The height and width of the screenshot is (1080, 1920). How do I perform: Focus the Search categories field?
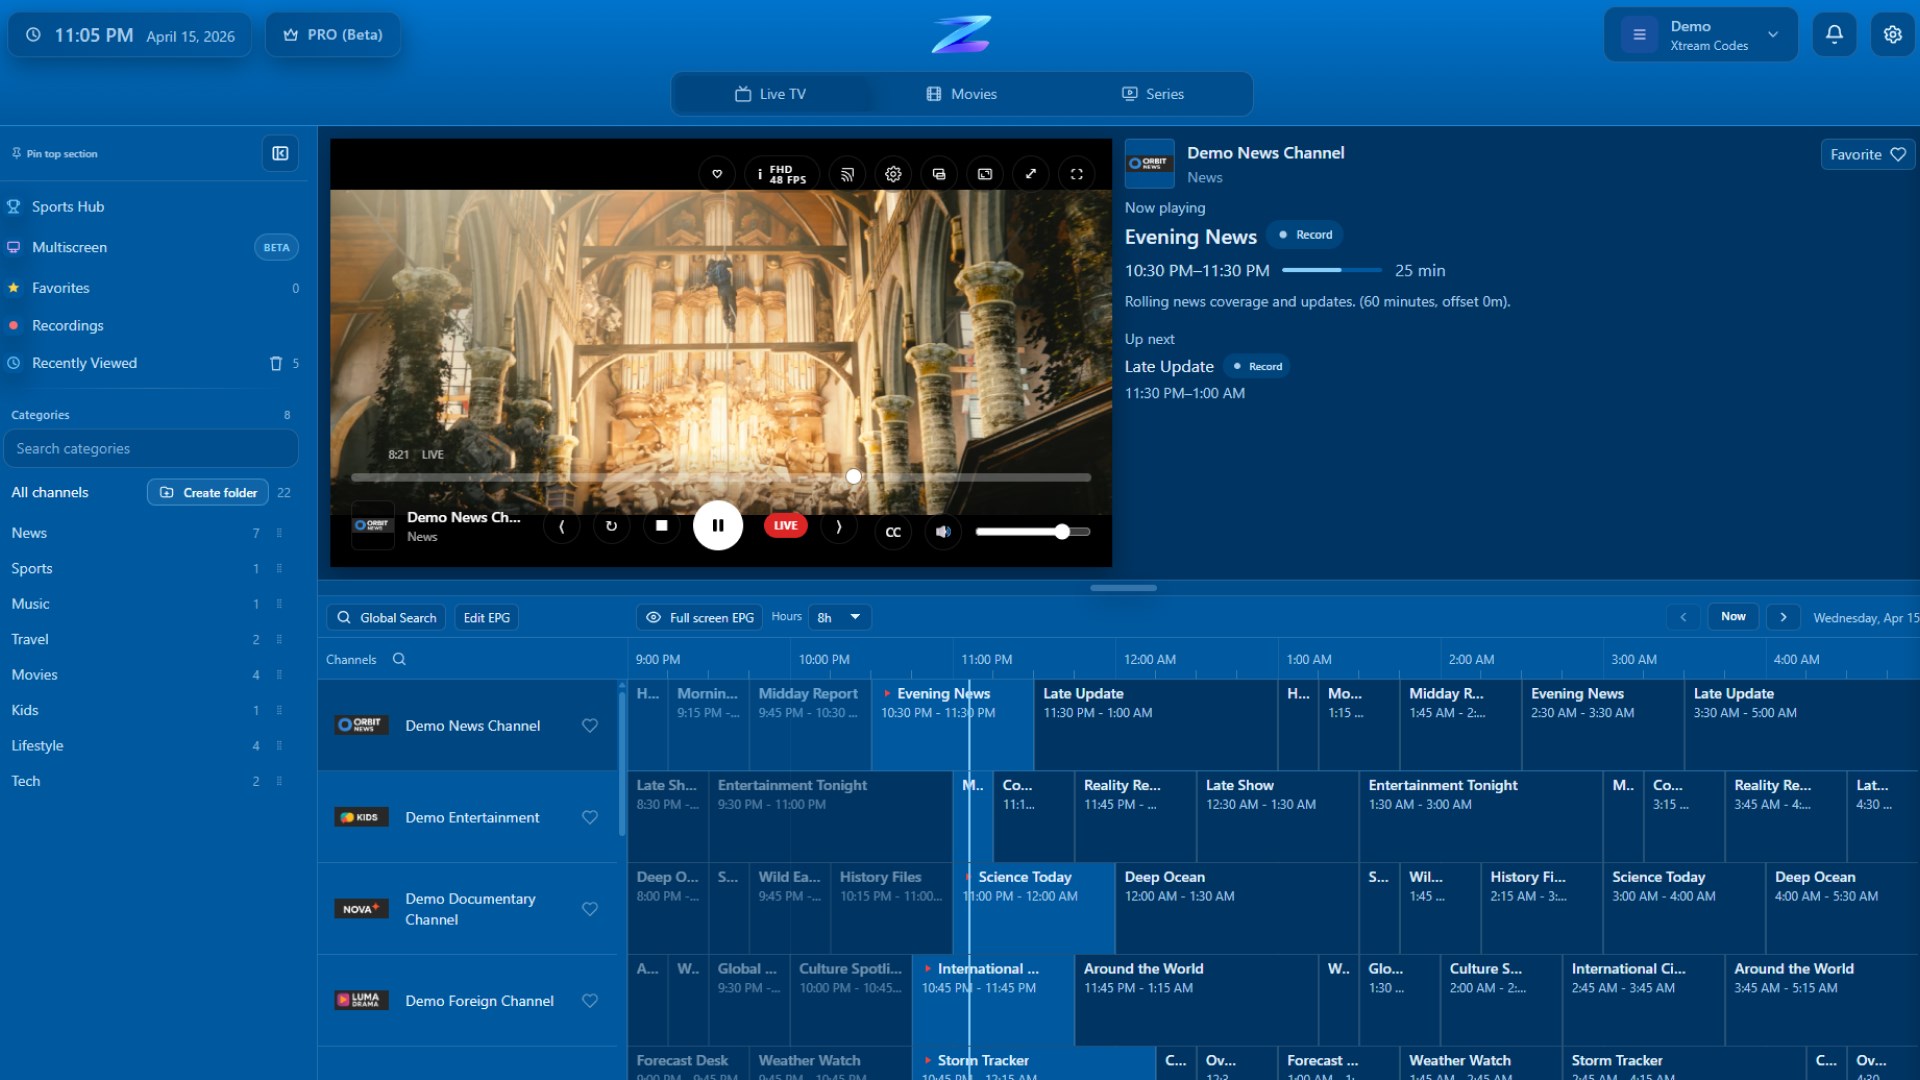click(151, 449)
